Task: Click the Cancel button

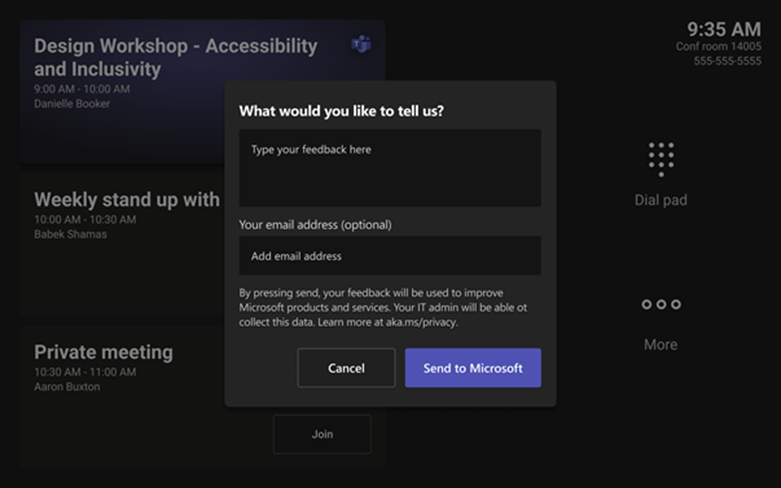Action: (346, 368)
